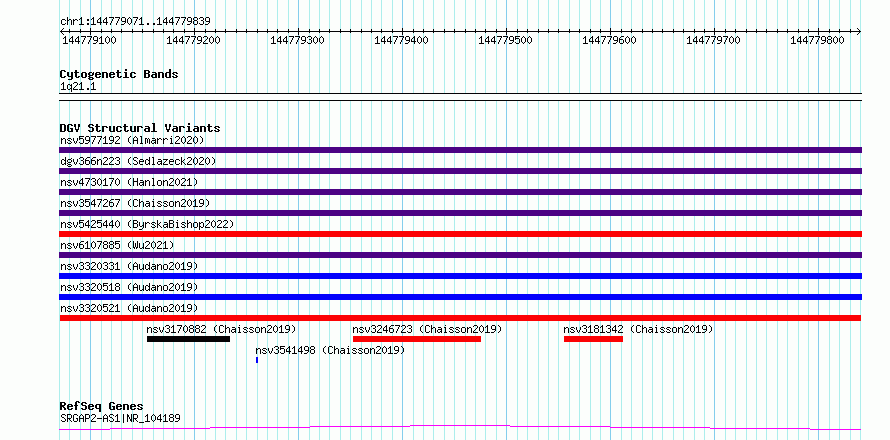Click the nsv3170882 (Chaisson2019) label
The image size is (890, 440).
point(221,329)
